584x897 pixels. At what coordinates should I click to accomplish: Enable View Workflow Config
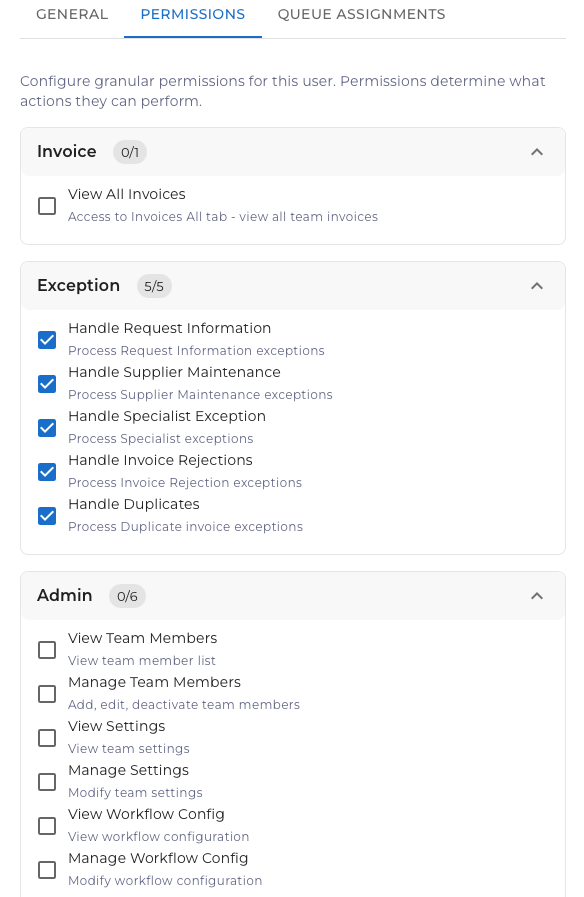pyautogui.click(x=46, y=826)
